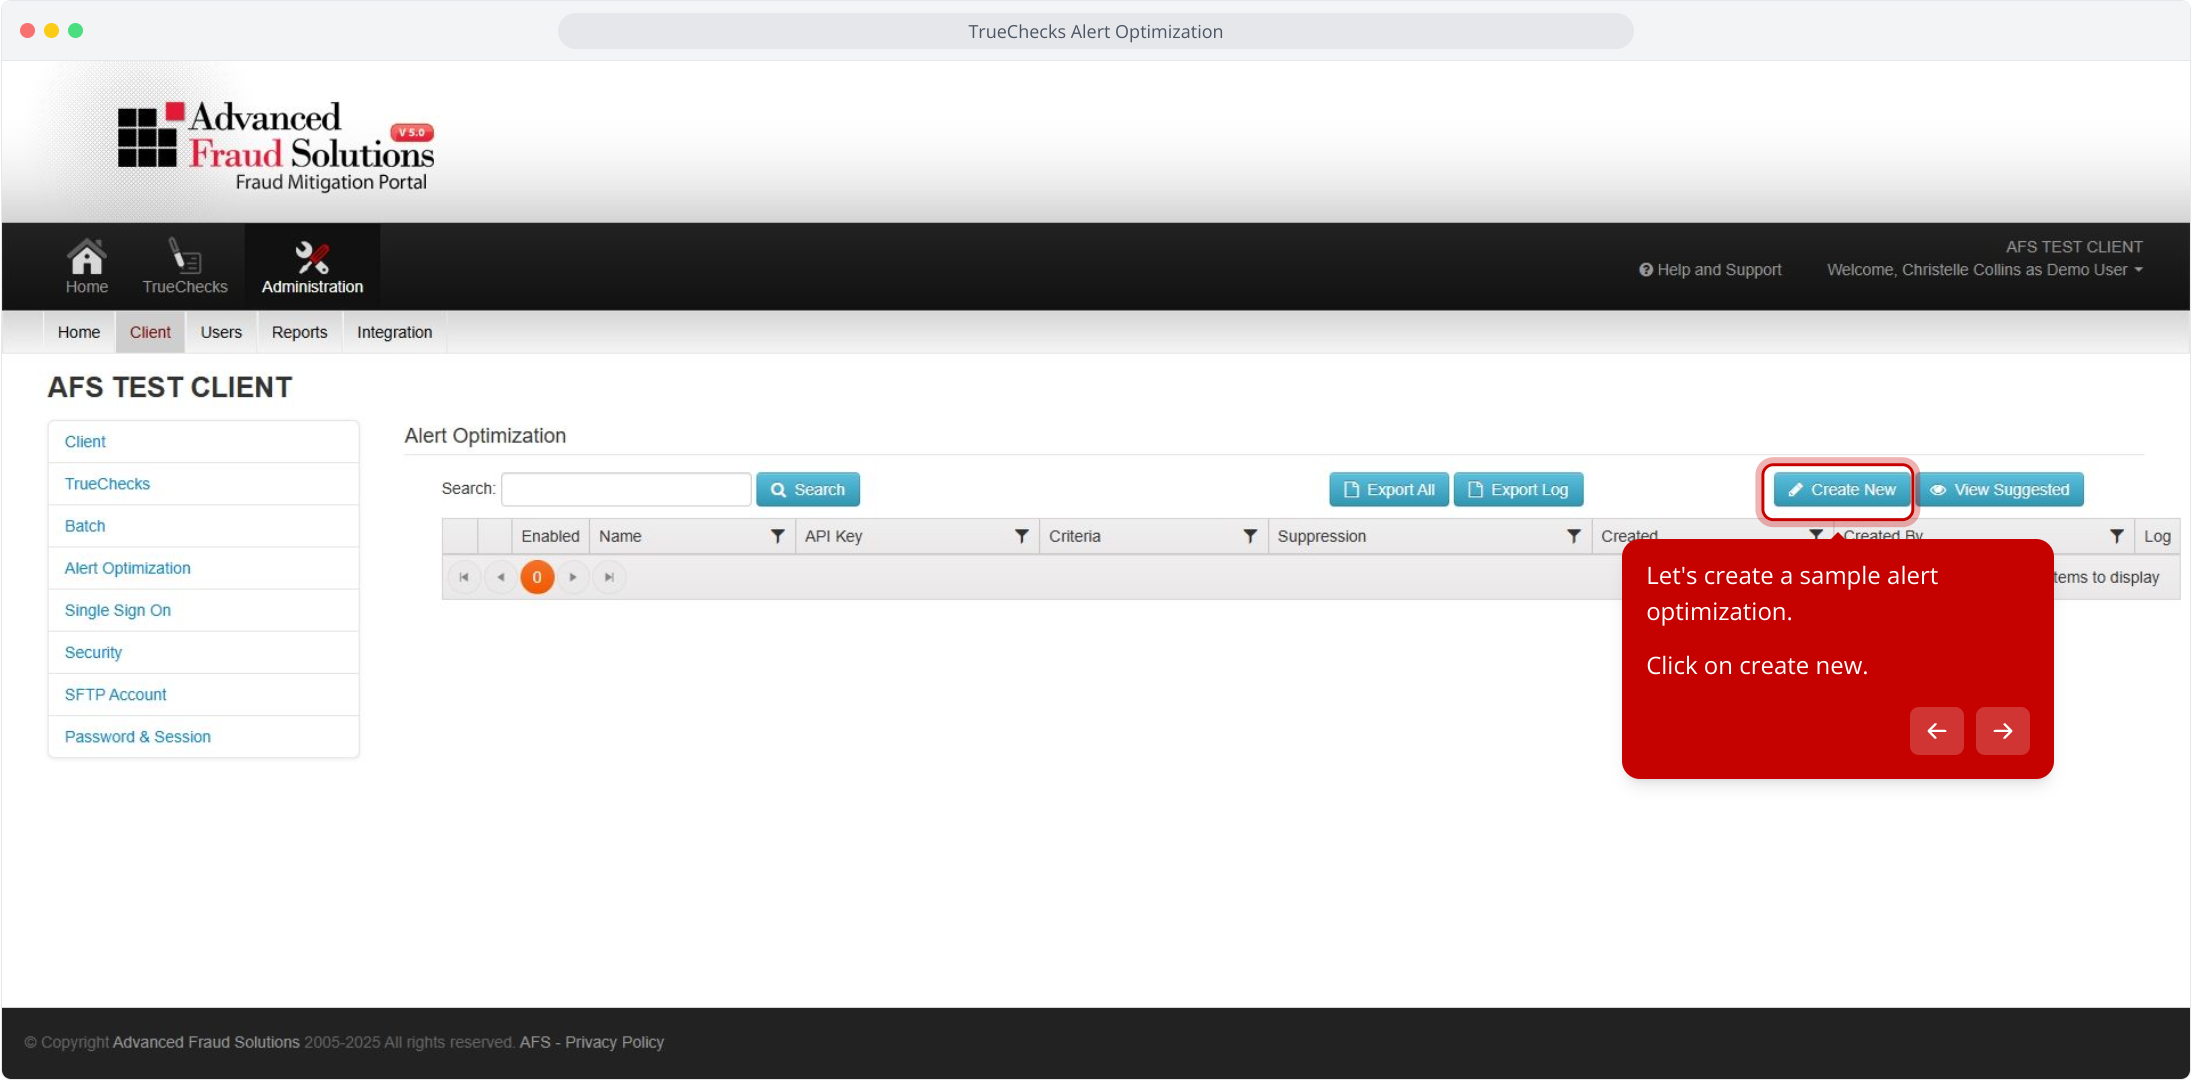
Task: Click the Create New button
Action: [x=1841, y=490]
